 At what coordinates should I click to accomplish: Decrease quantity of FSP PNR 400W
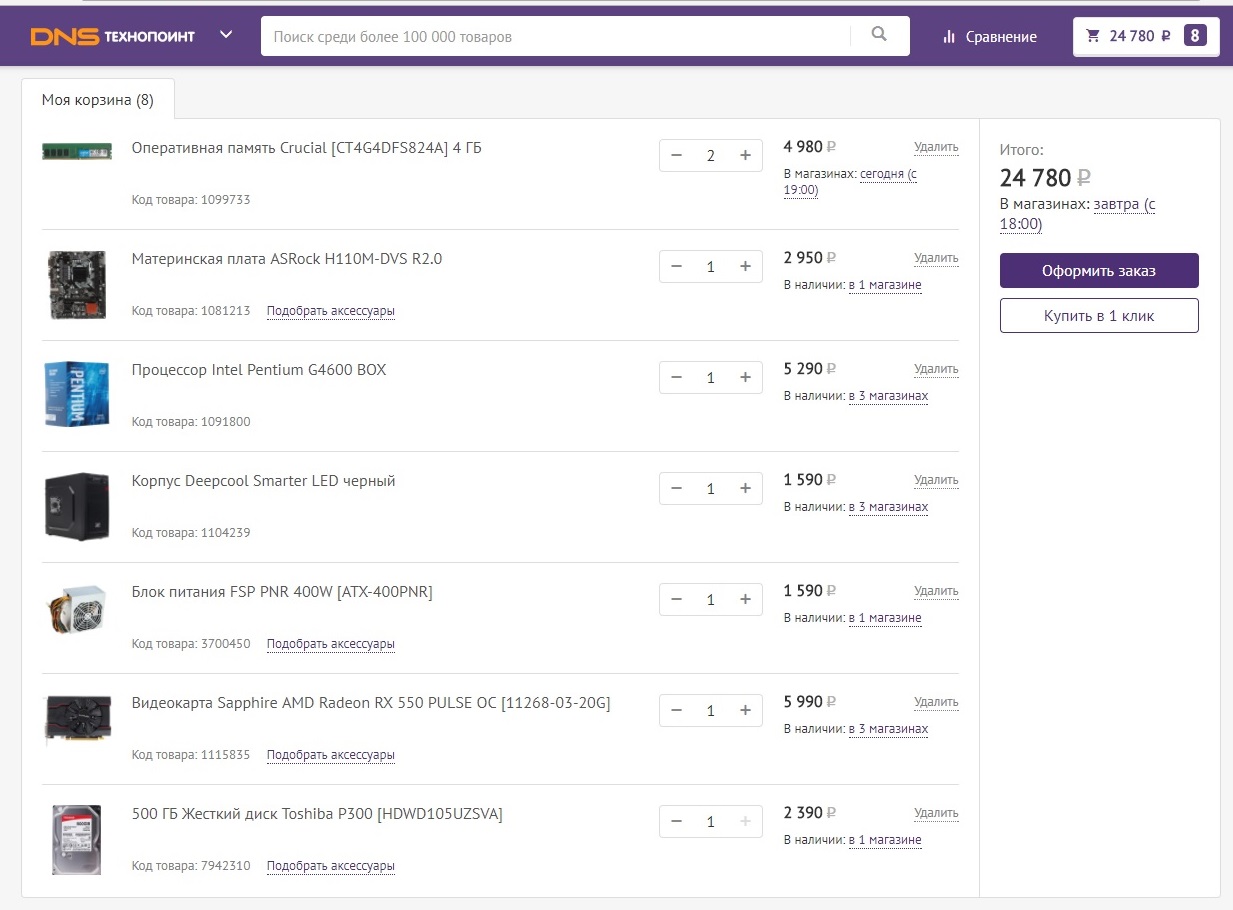pos(677,599)
